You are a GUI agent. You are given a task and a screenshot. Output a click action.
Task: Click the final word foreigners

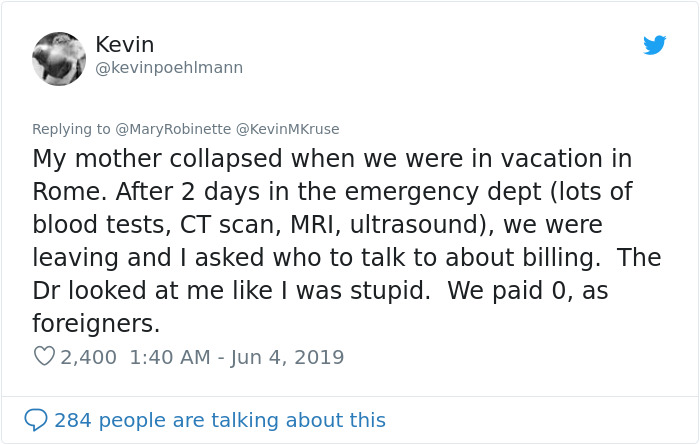tap(96, 323)
